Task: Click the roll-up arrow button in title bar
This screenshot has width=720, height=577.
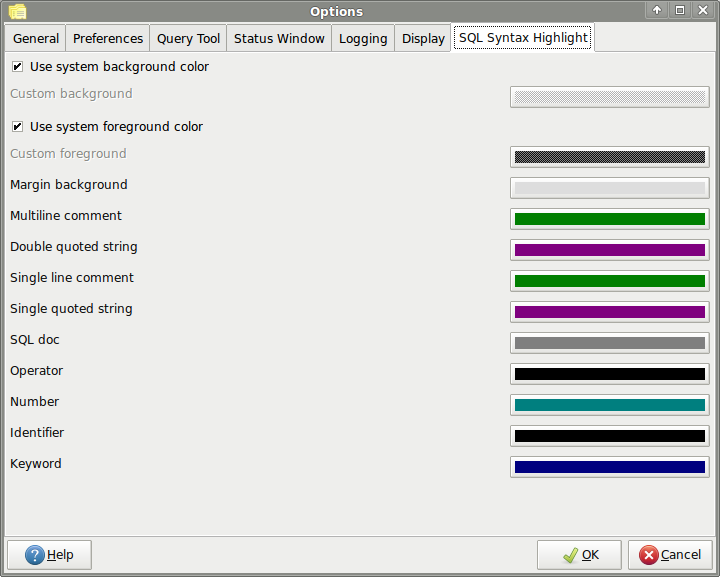Action: coord(657,10)
